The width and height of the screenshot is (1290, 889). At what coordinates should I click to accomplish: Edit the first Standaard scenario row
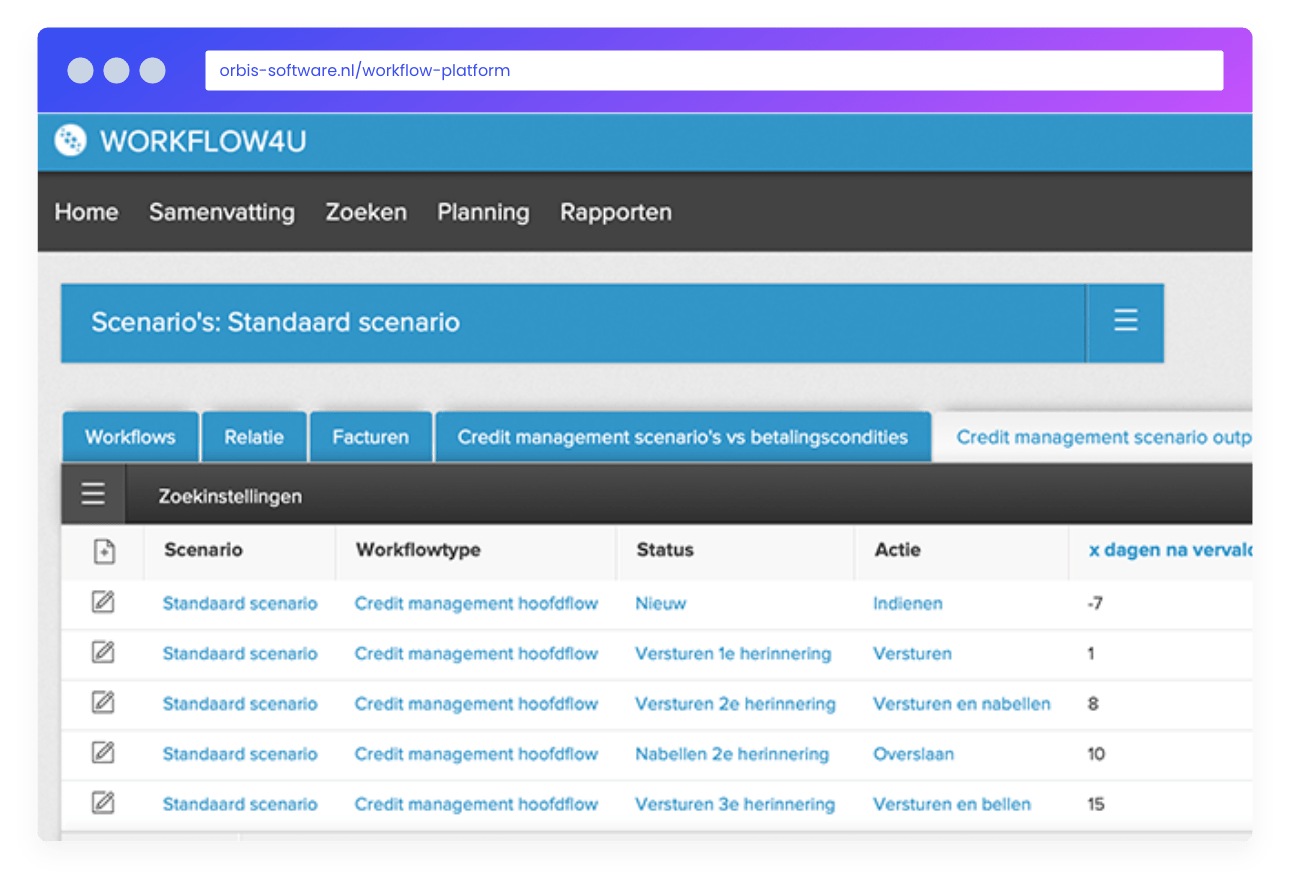[x=104, y=603]
